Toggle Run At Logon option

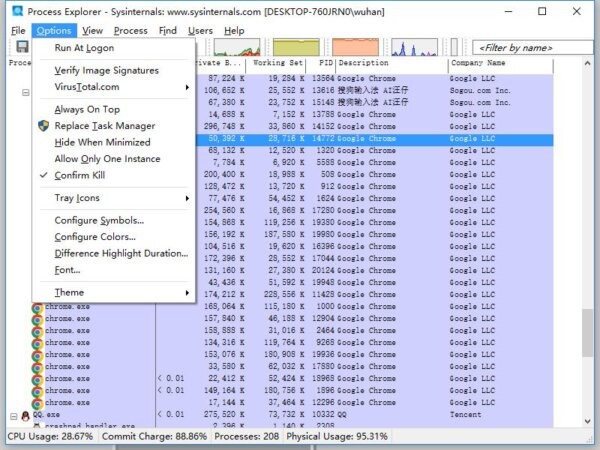point(114,48)
